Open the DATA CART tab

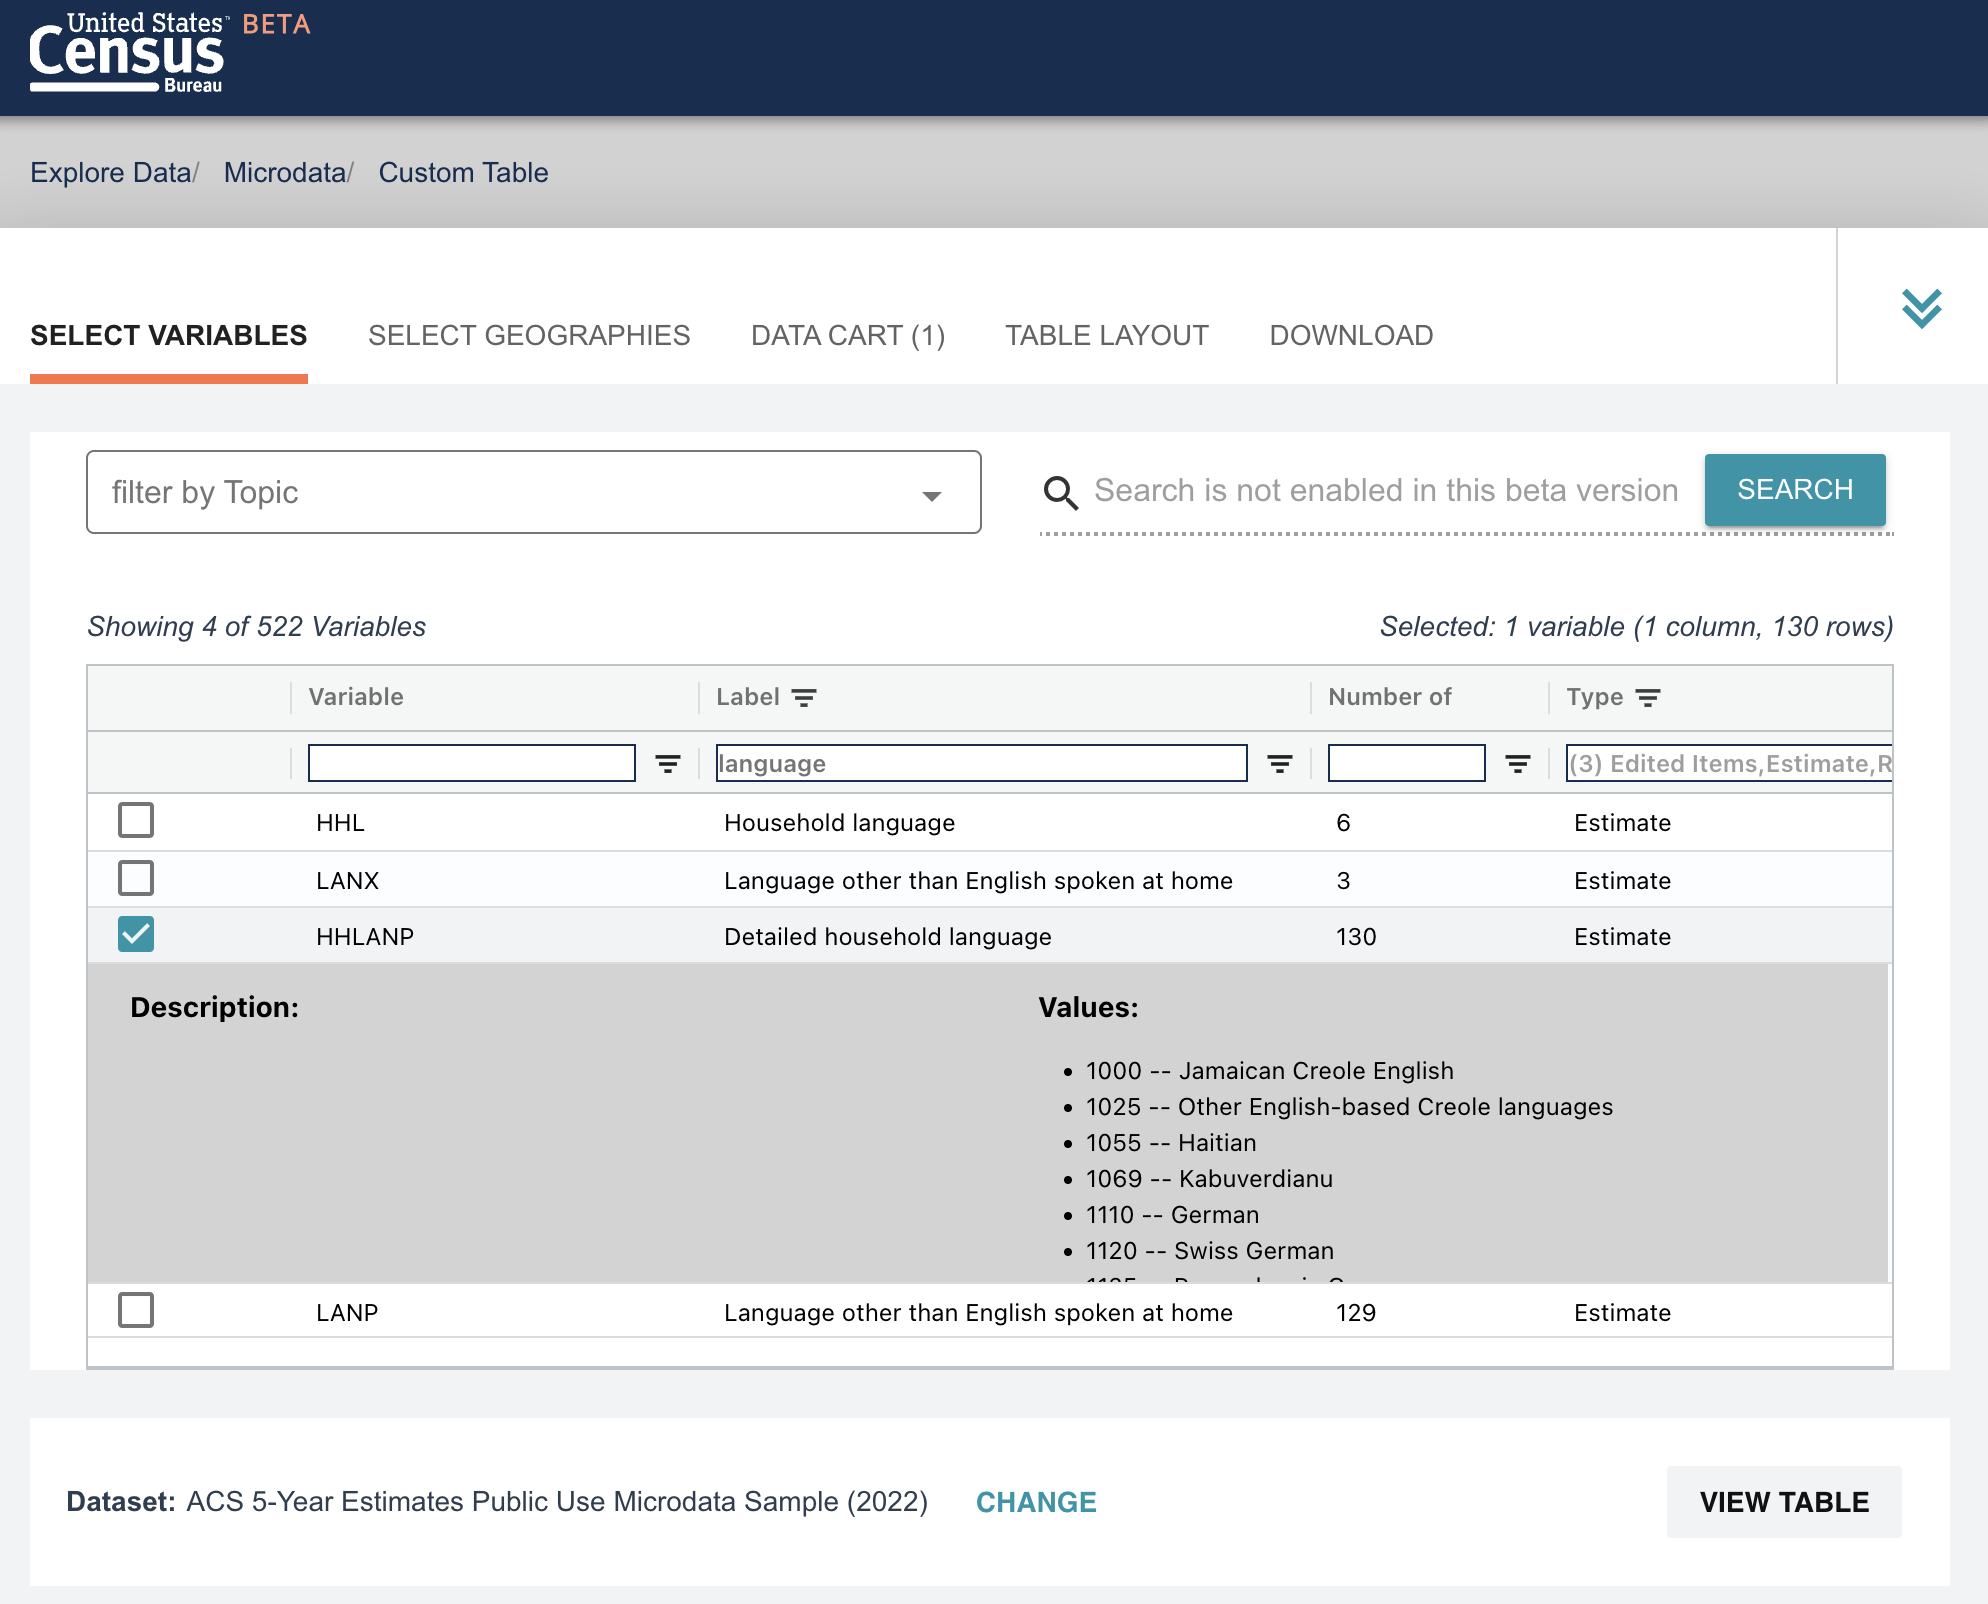[848, 335]
